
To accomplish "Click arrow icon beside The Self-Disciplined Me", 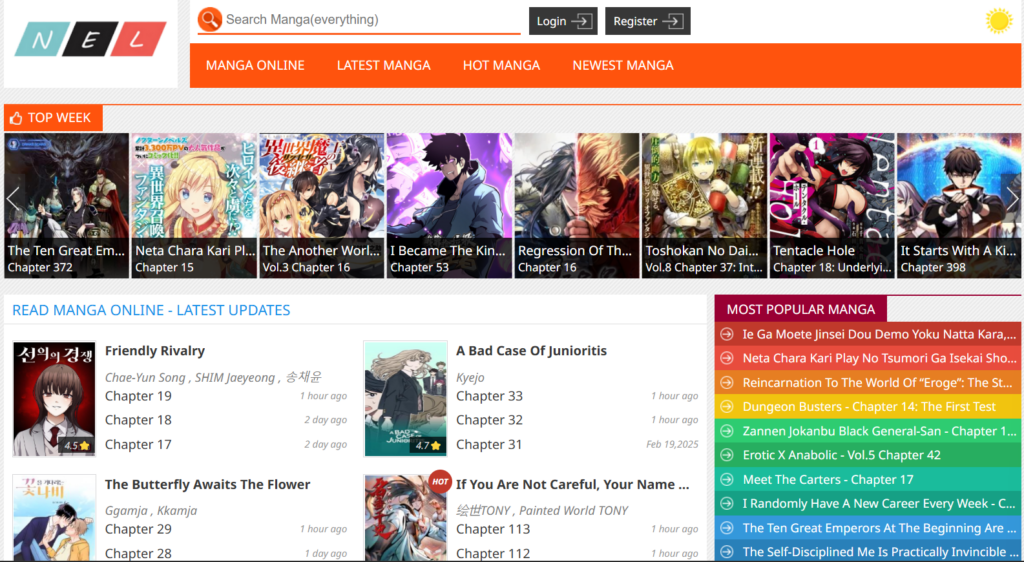I will click(x=726, y=552).
